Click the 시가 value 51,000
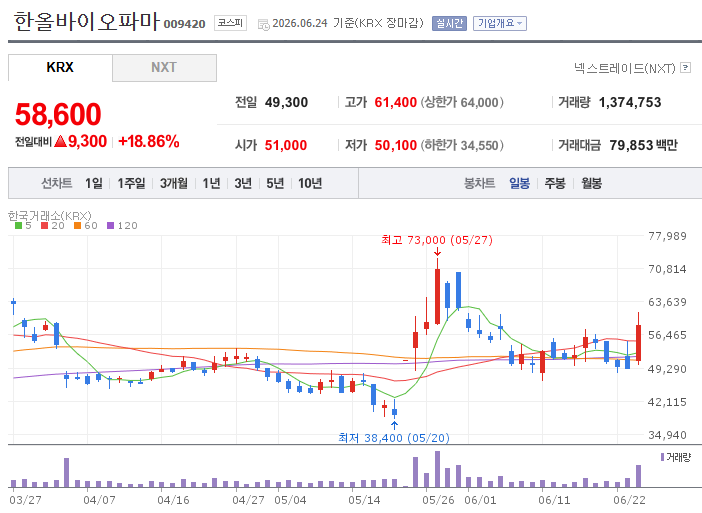 [286, 145]
